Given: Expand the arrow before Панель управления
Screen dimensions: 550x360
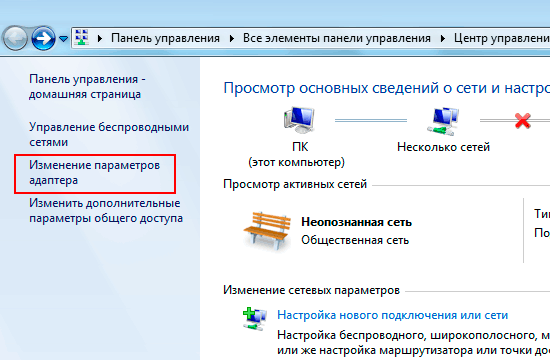Looking at the screenshot, I should coord(100,38).
